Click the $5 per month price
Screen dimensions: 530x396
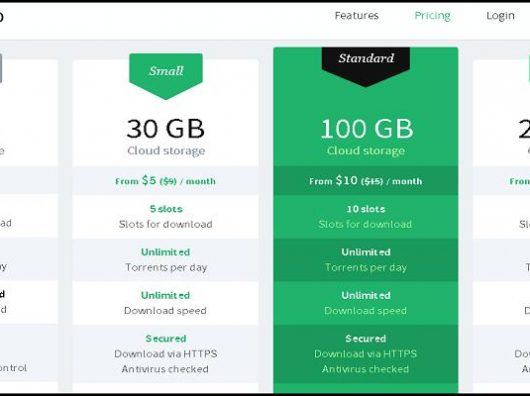click(x=165, y=181)
